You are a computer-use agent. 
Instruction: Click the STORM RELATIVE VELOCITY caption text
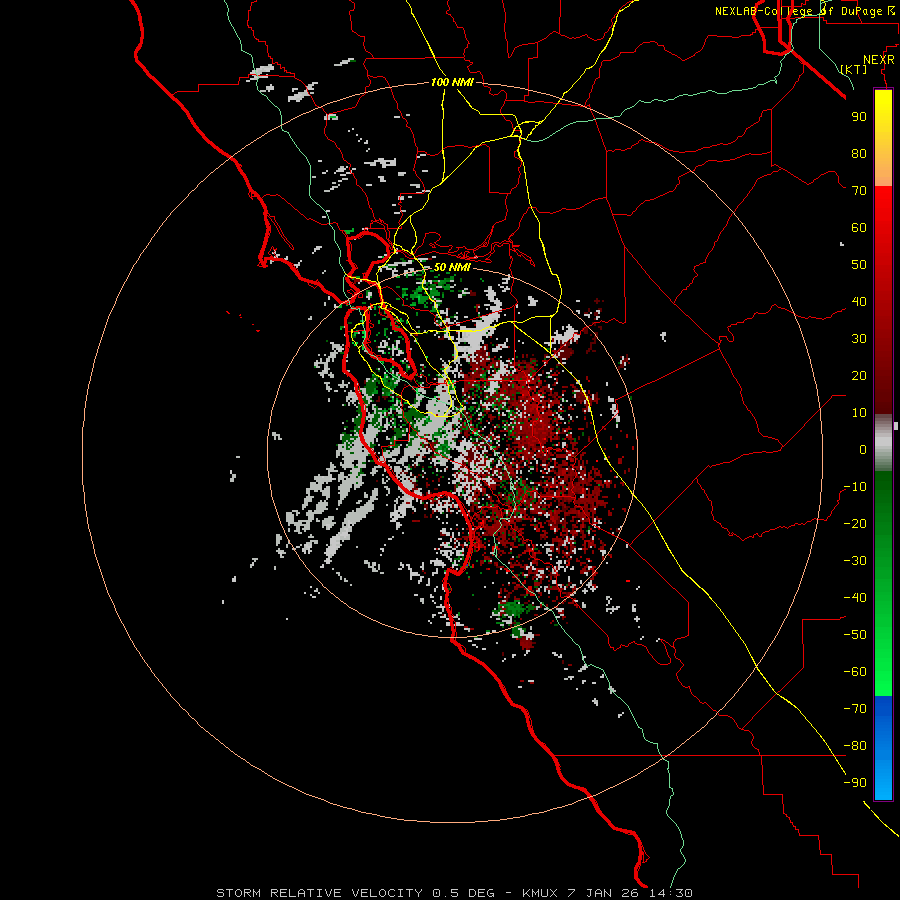[320, 893]
